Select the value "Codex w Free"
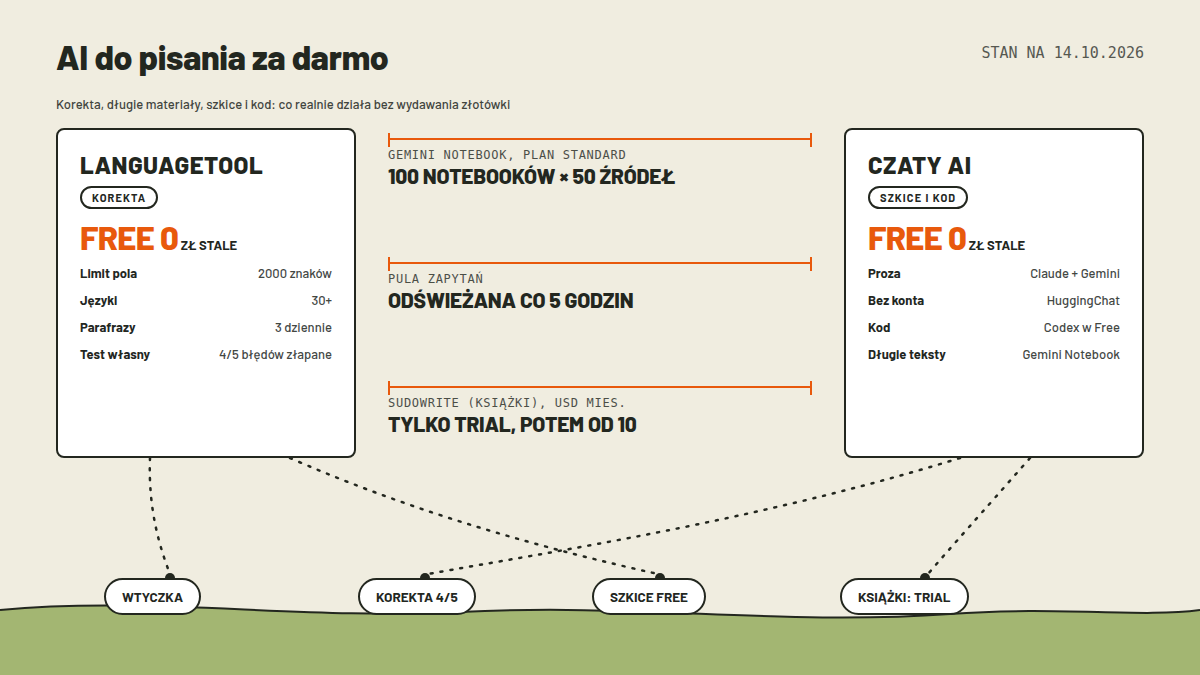 (1082, 327)
